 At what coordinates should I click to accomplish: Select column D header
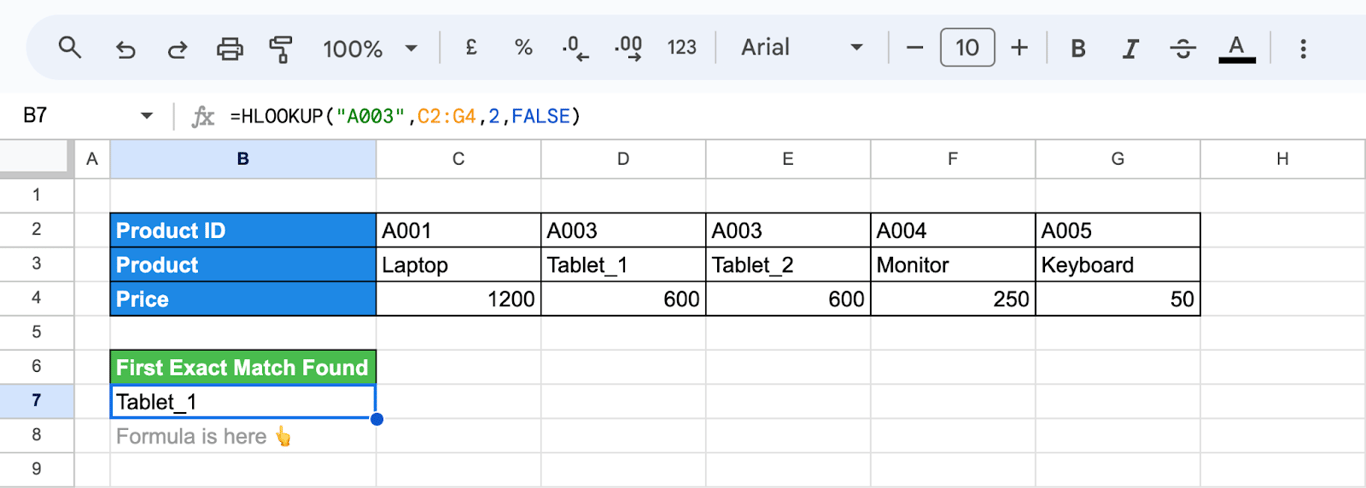(x=623, y=158)
